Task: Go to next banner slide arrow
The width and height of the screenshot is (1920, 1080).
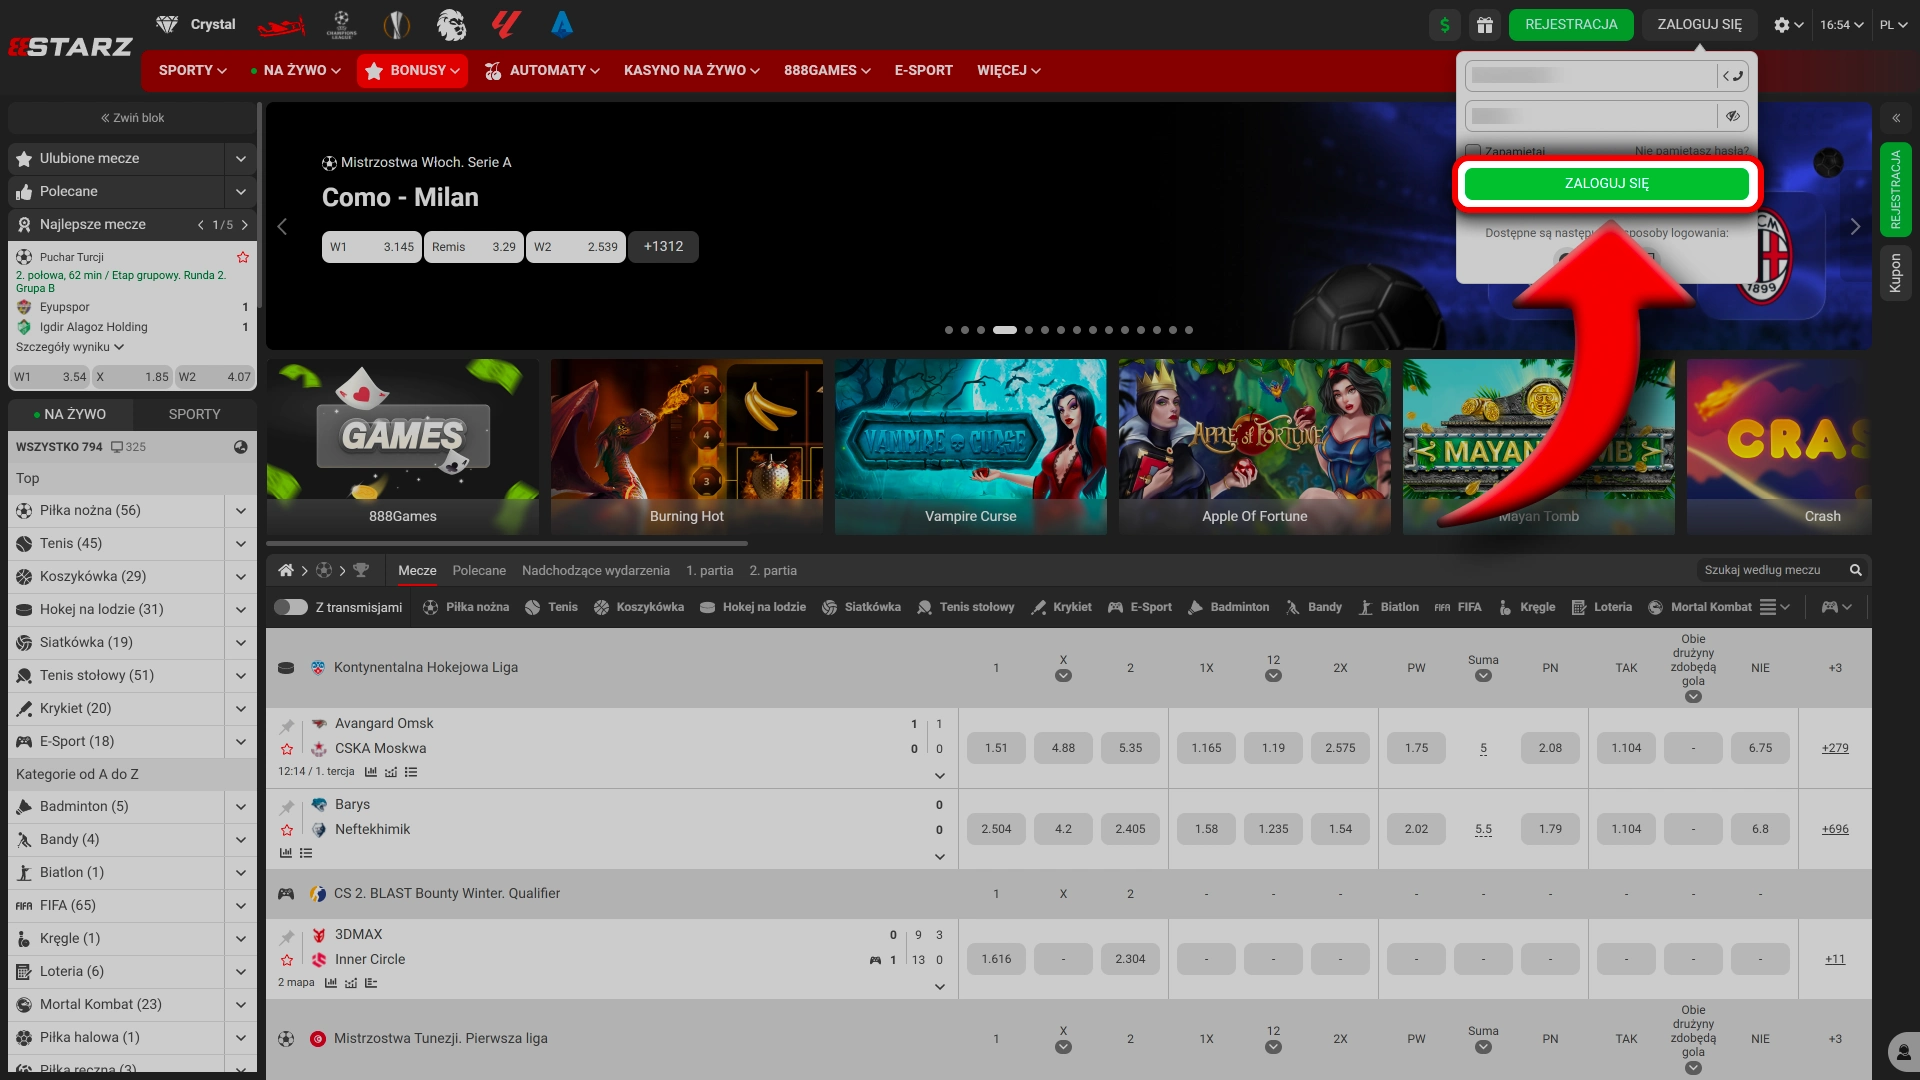Action: (x=1855, y=227)
